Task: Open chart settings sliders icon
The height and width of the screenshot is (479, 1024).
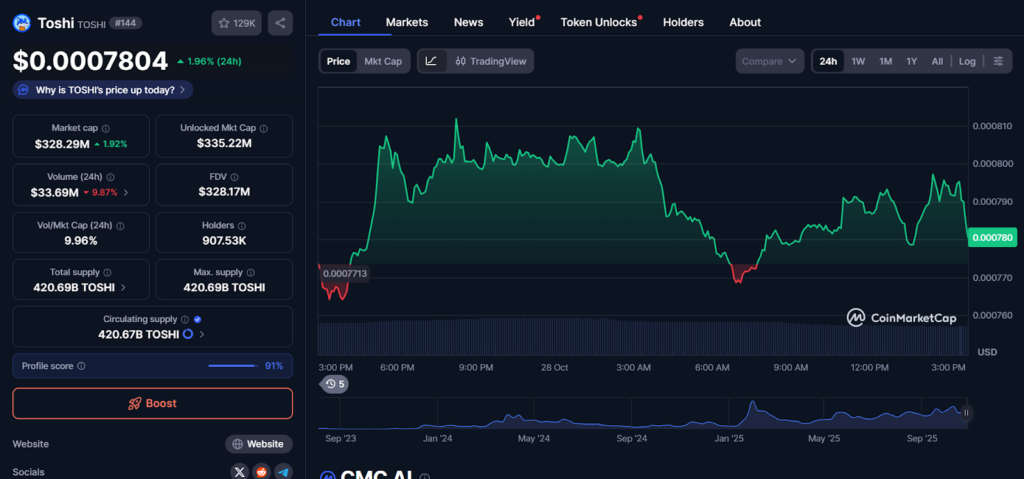Action: coord(998,61)
